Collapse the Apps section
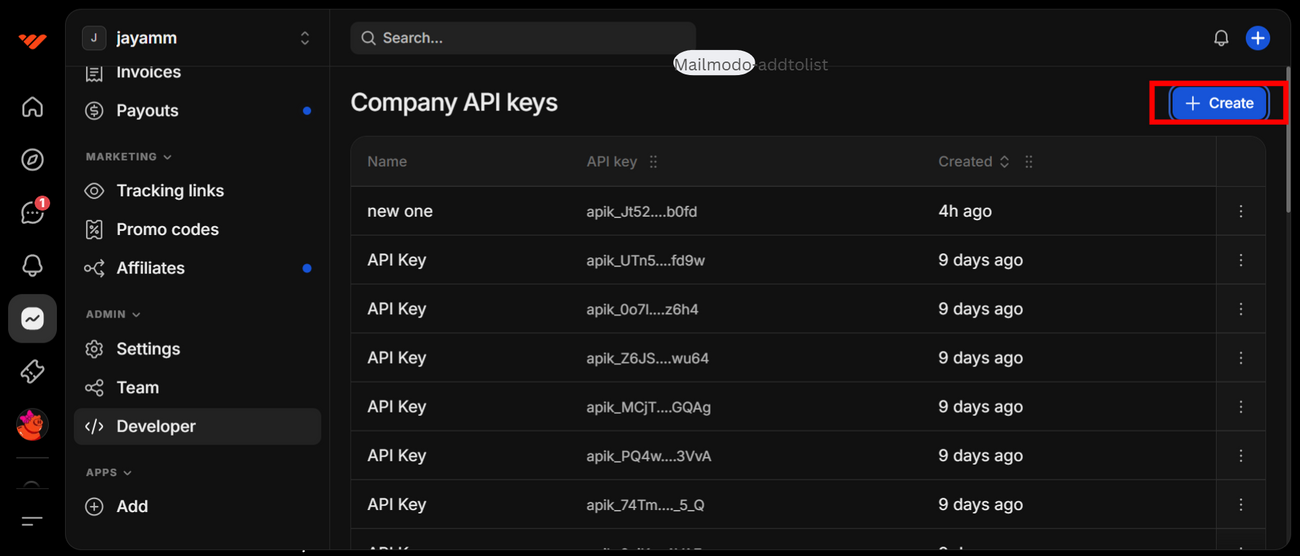This screenshot has width=1300, height=556. pyautogui.click(x=109, y=472)
